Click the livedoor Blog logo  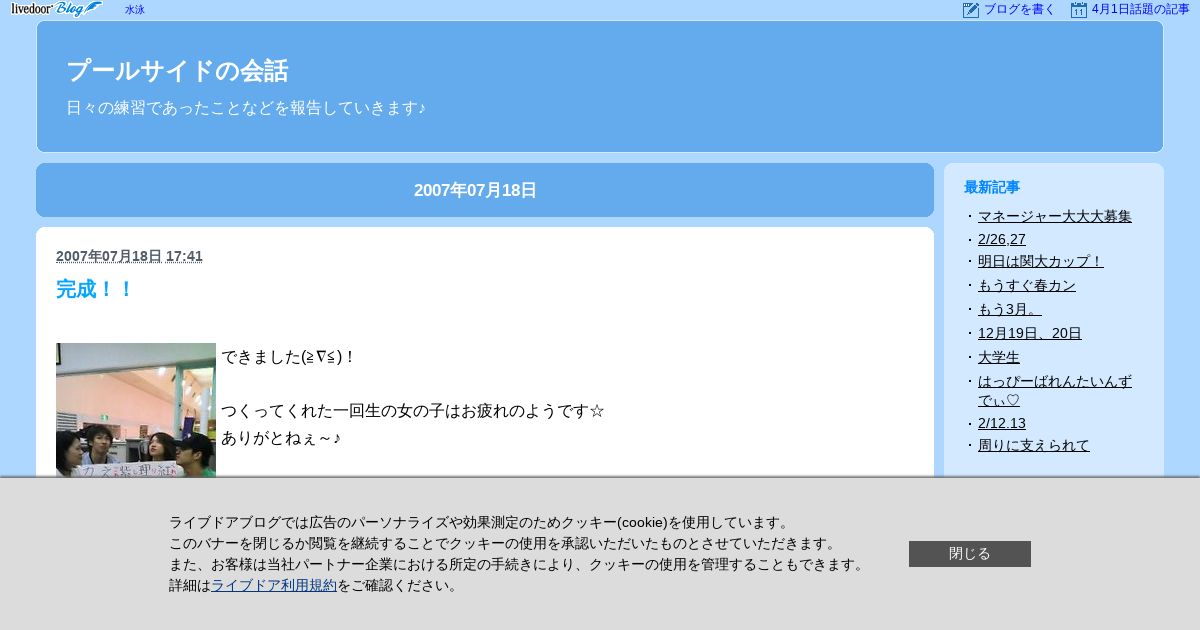point(57,9)
